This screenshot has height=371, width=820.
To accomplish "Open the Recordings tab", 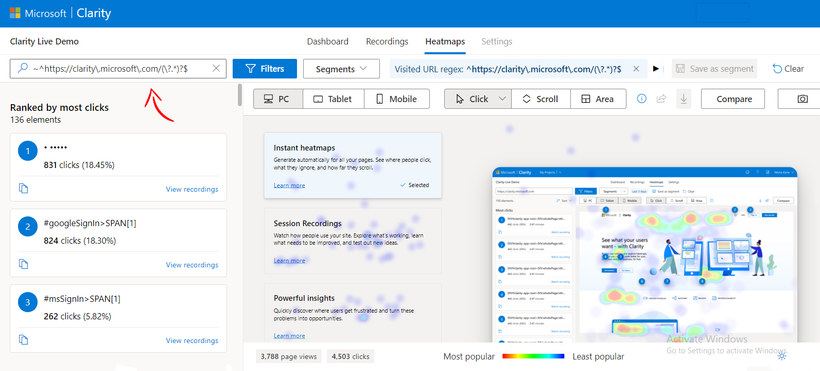I will pyautogui.click(x=387, y=41).
